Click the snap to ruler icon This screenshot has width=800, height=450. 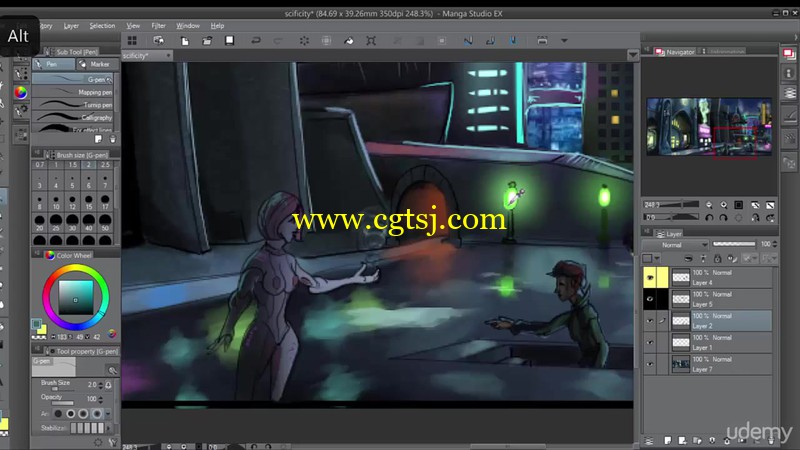click(468, 40)
